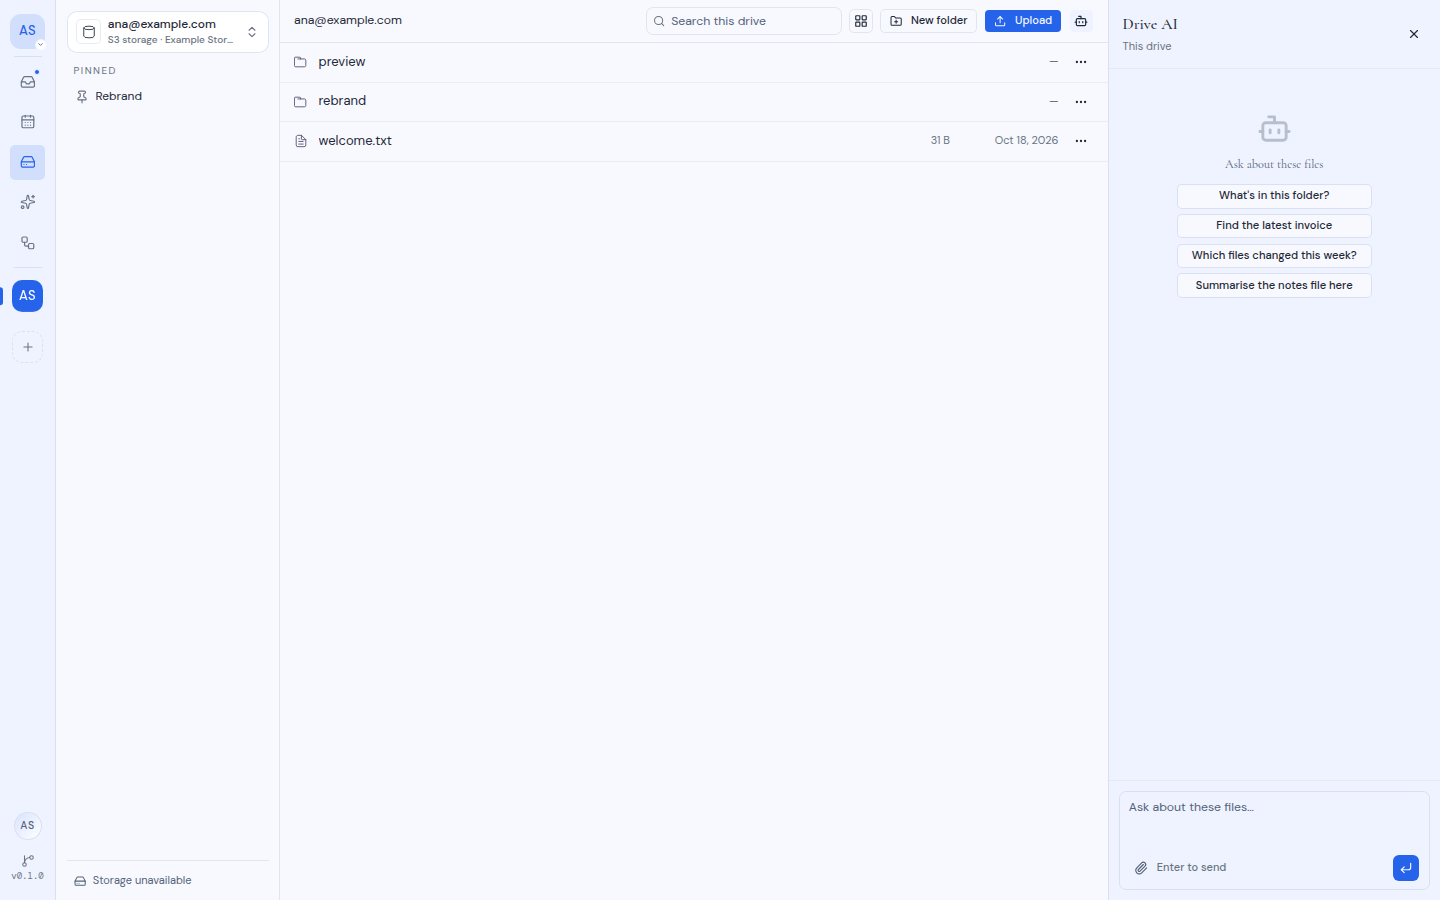Click the ana@example.com breadcrumb

tap(348, 20)
